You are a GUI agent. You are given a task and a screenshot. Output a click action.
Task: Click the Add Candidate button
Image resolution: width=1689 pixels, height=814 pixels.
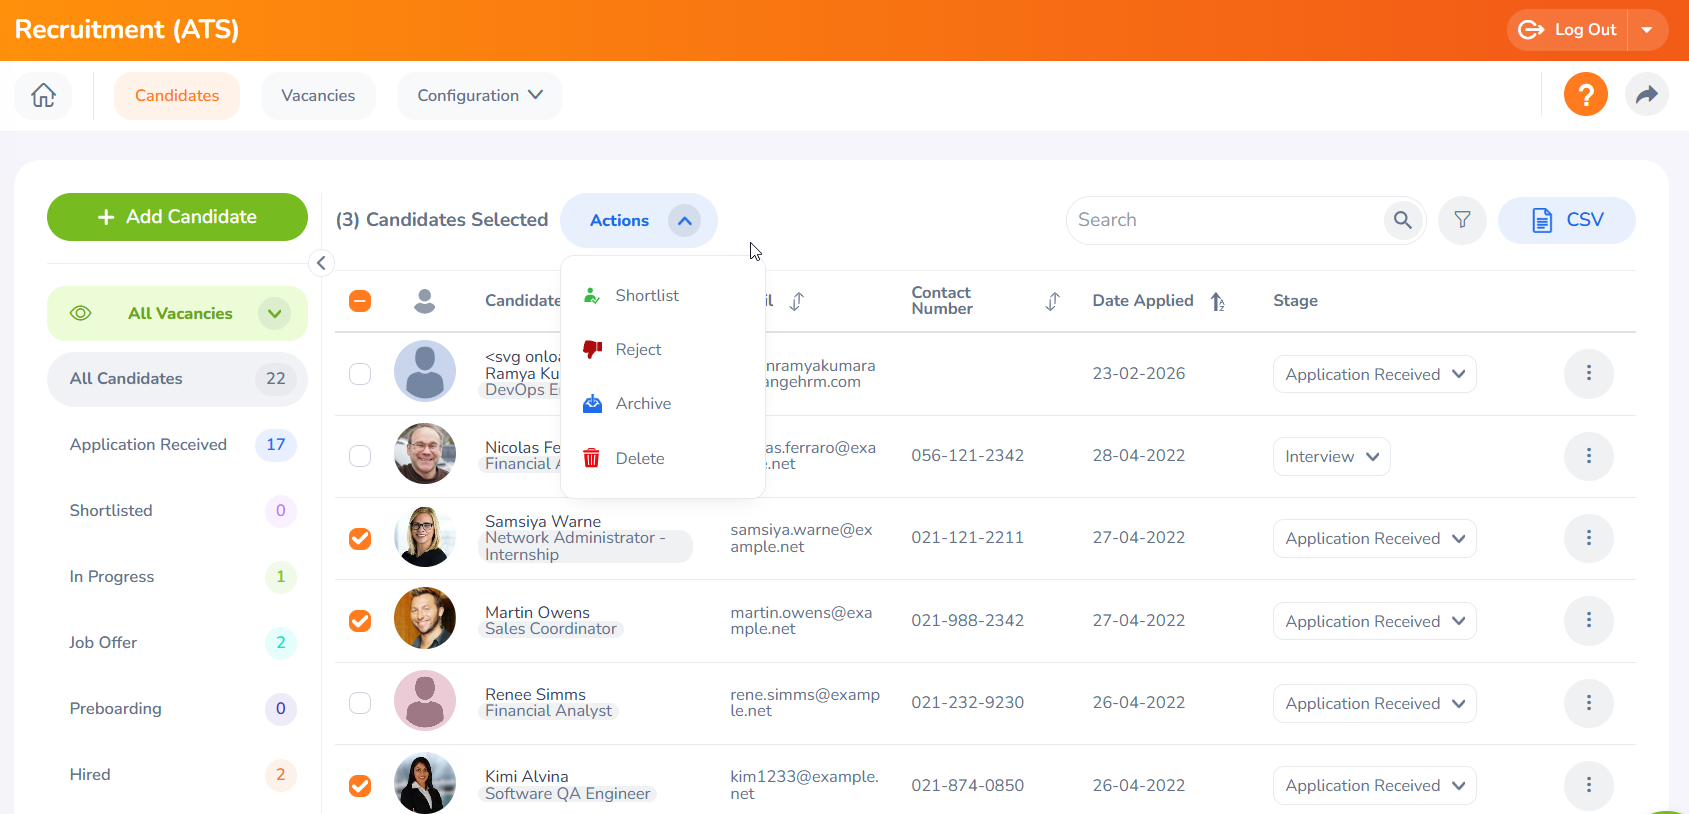coord(177,217)
